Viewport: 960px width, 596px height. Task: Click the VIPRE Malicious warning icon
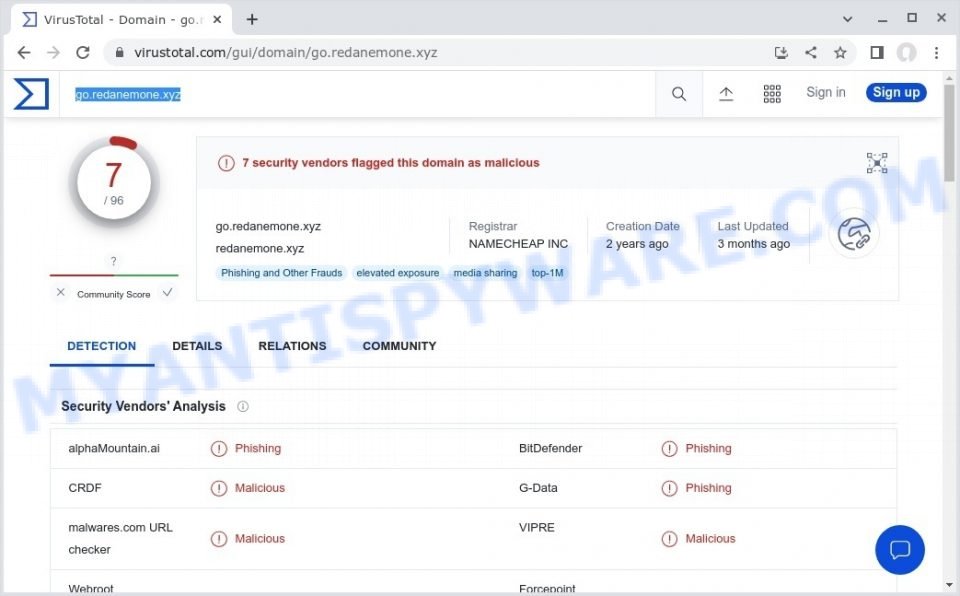[669, 539]
